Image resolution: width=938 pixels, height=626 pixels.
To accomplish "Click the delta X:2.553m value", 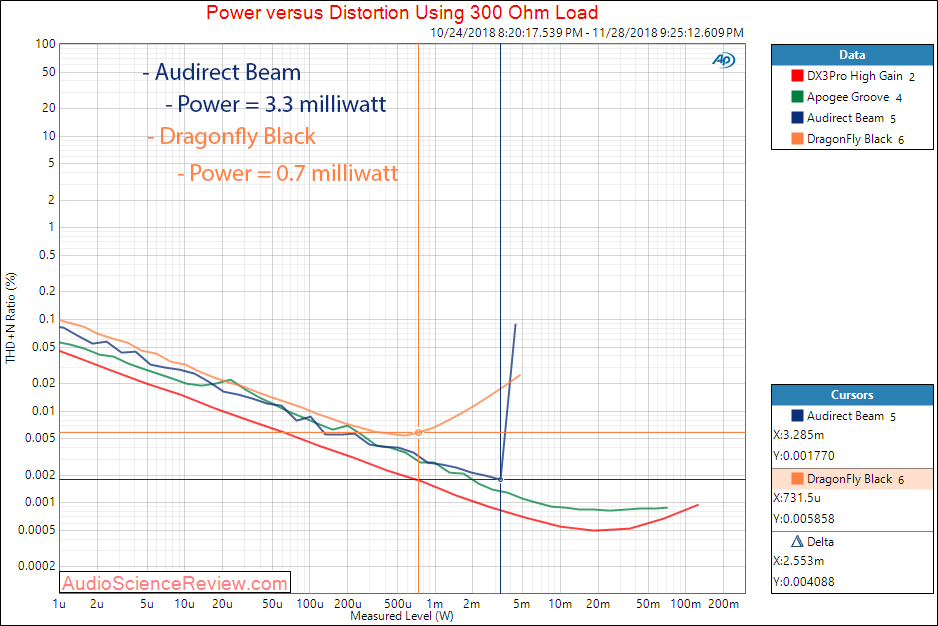I will click(799, 561).
